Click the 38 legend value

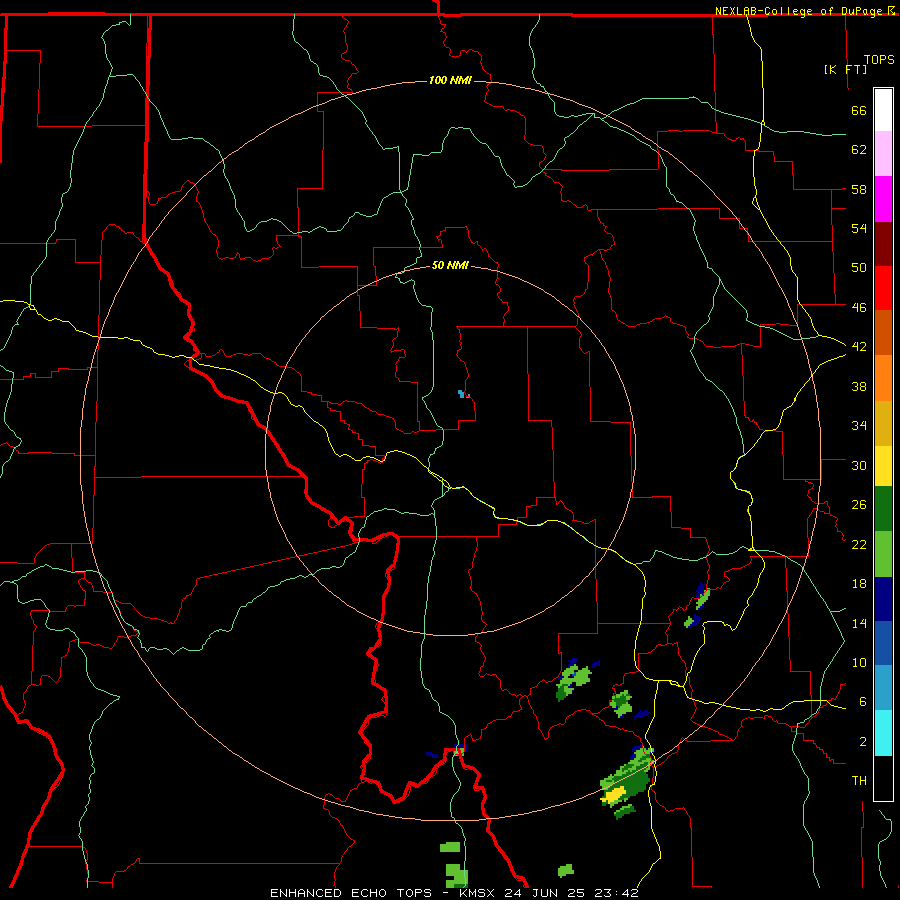(x=859, y=386)
